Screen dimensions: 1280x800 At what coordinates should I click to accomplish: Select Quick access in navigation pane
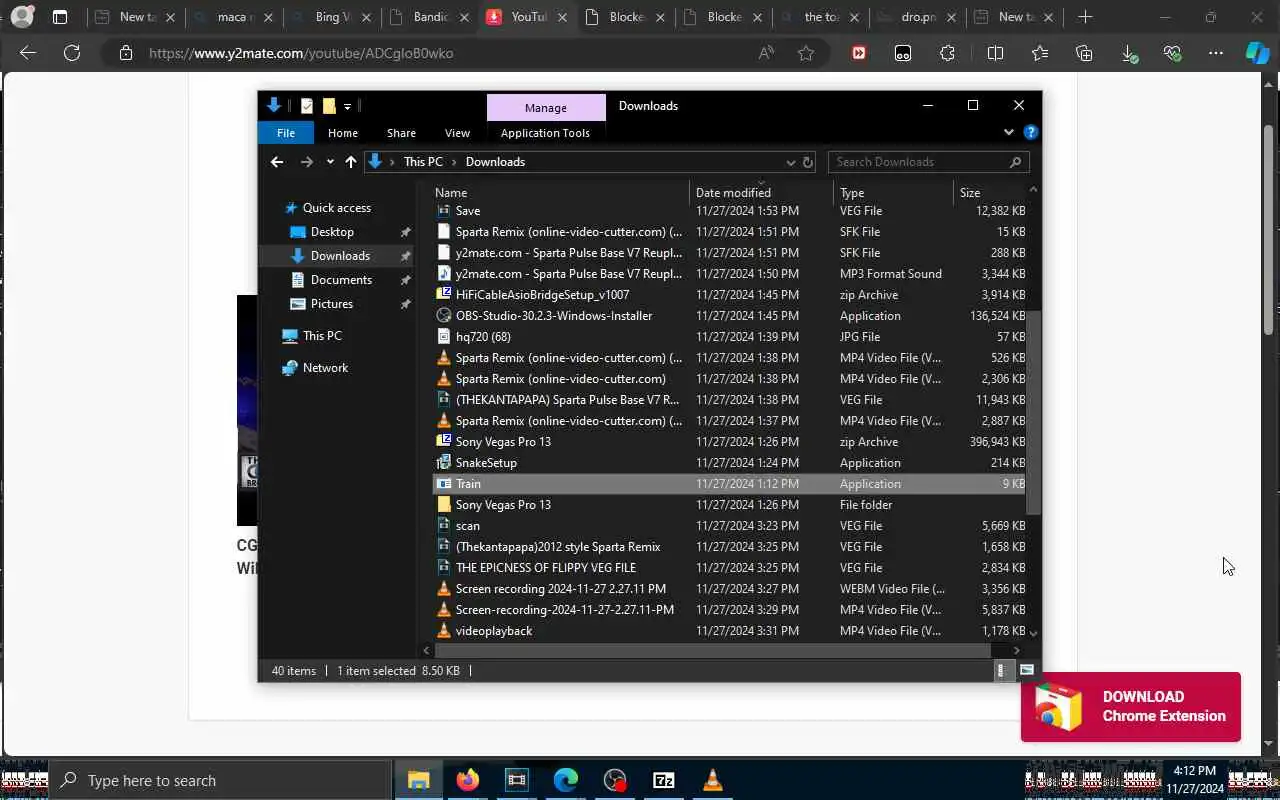(336, 208)
